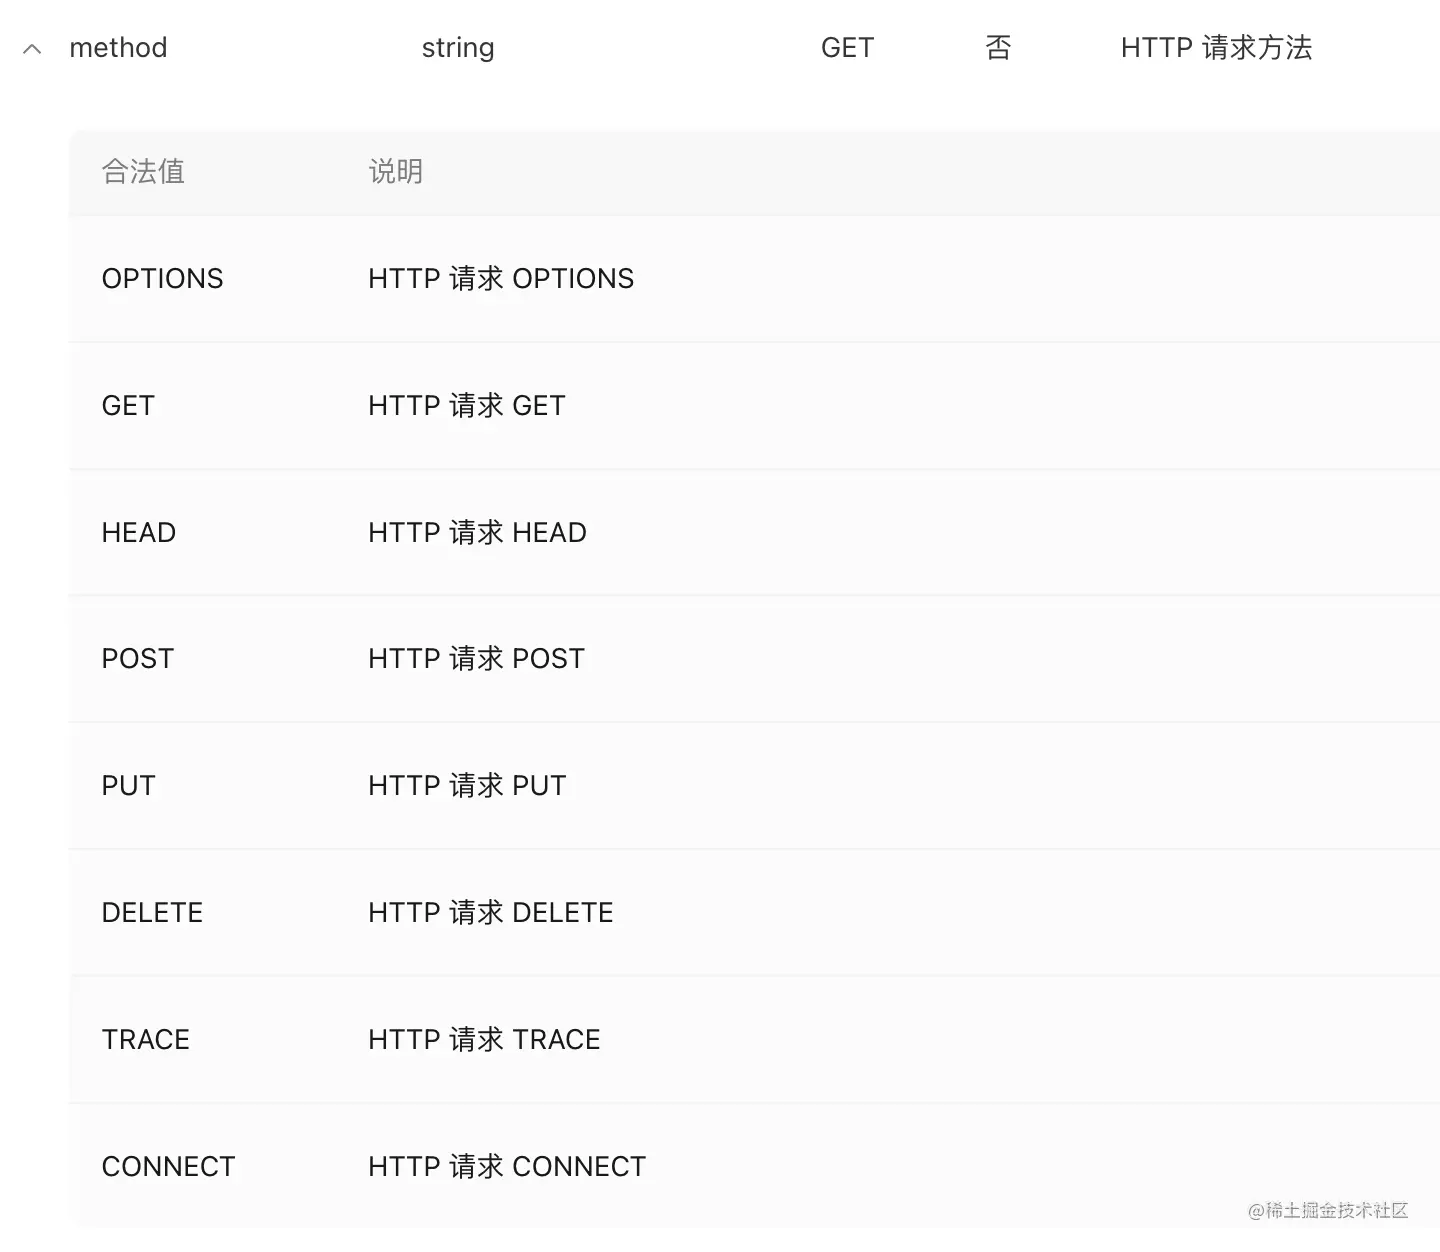Select the TRACE value cell
1440x1252 pixels.
click(x=145, y=1040)
